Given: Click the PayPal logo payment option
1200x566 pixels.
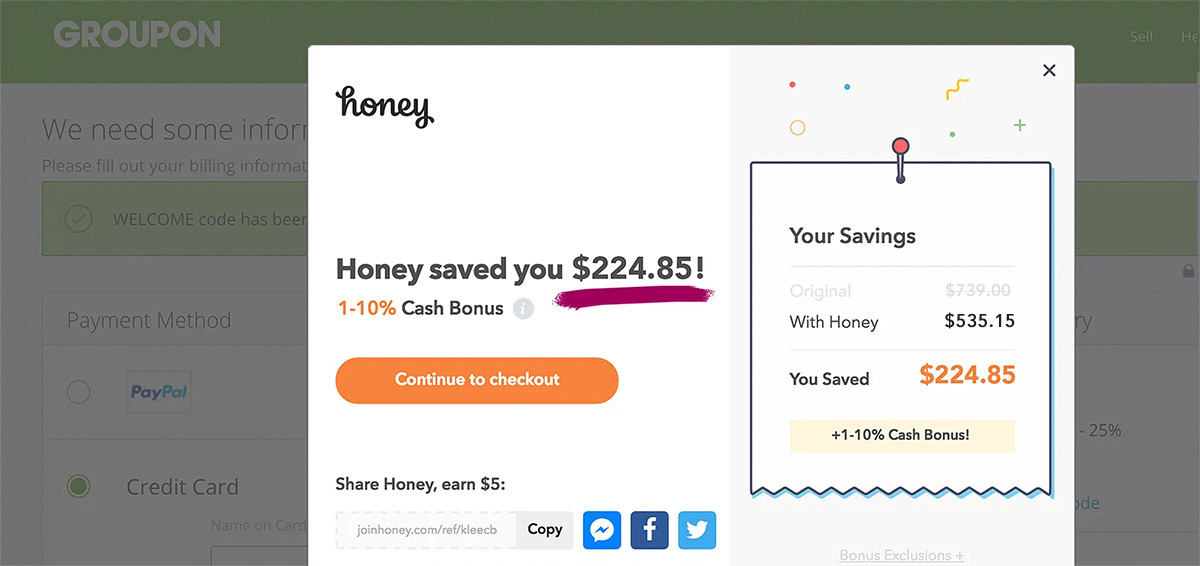Looking at the screenshot, I should pos(159,392).
